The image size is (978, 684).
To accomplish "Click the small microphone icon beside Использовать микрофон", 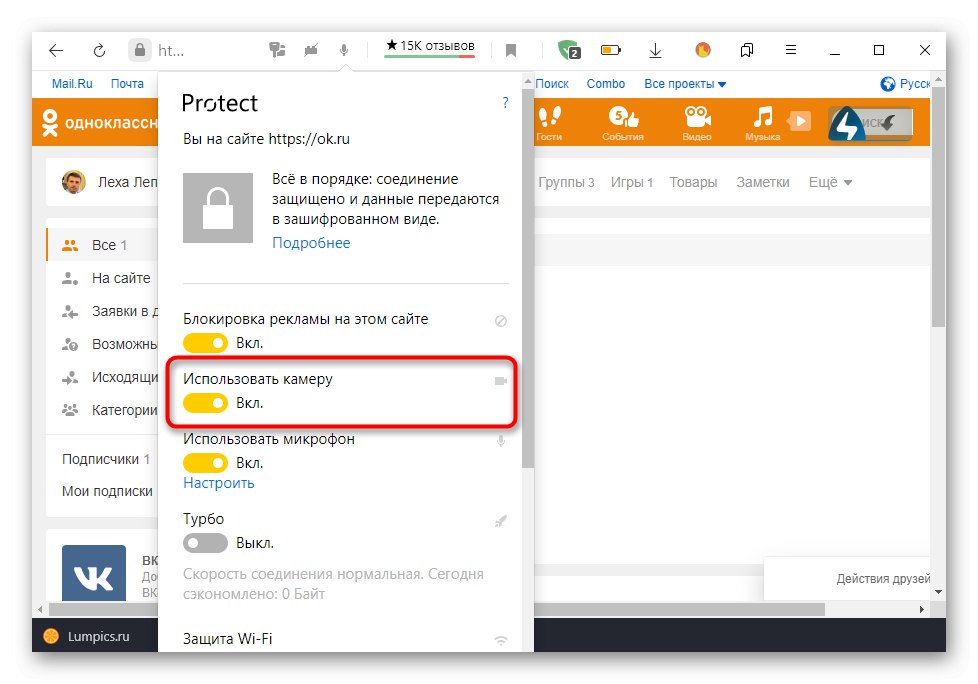I will click(501, 441).
